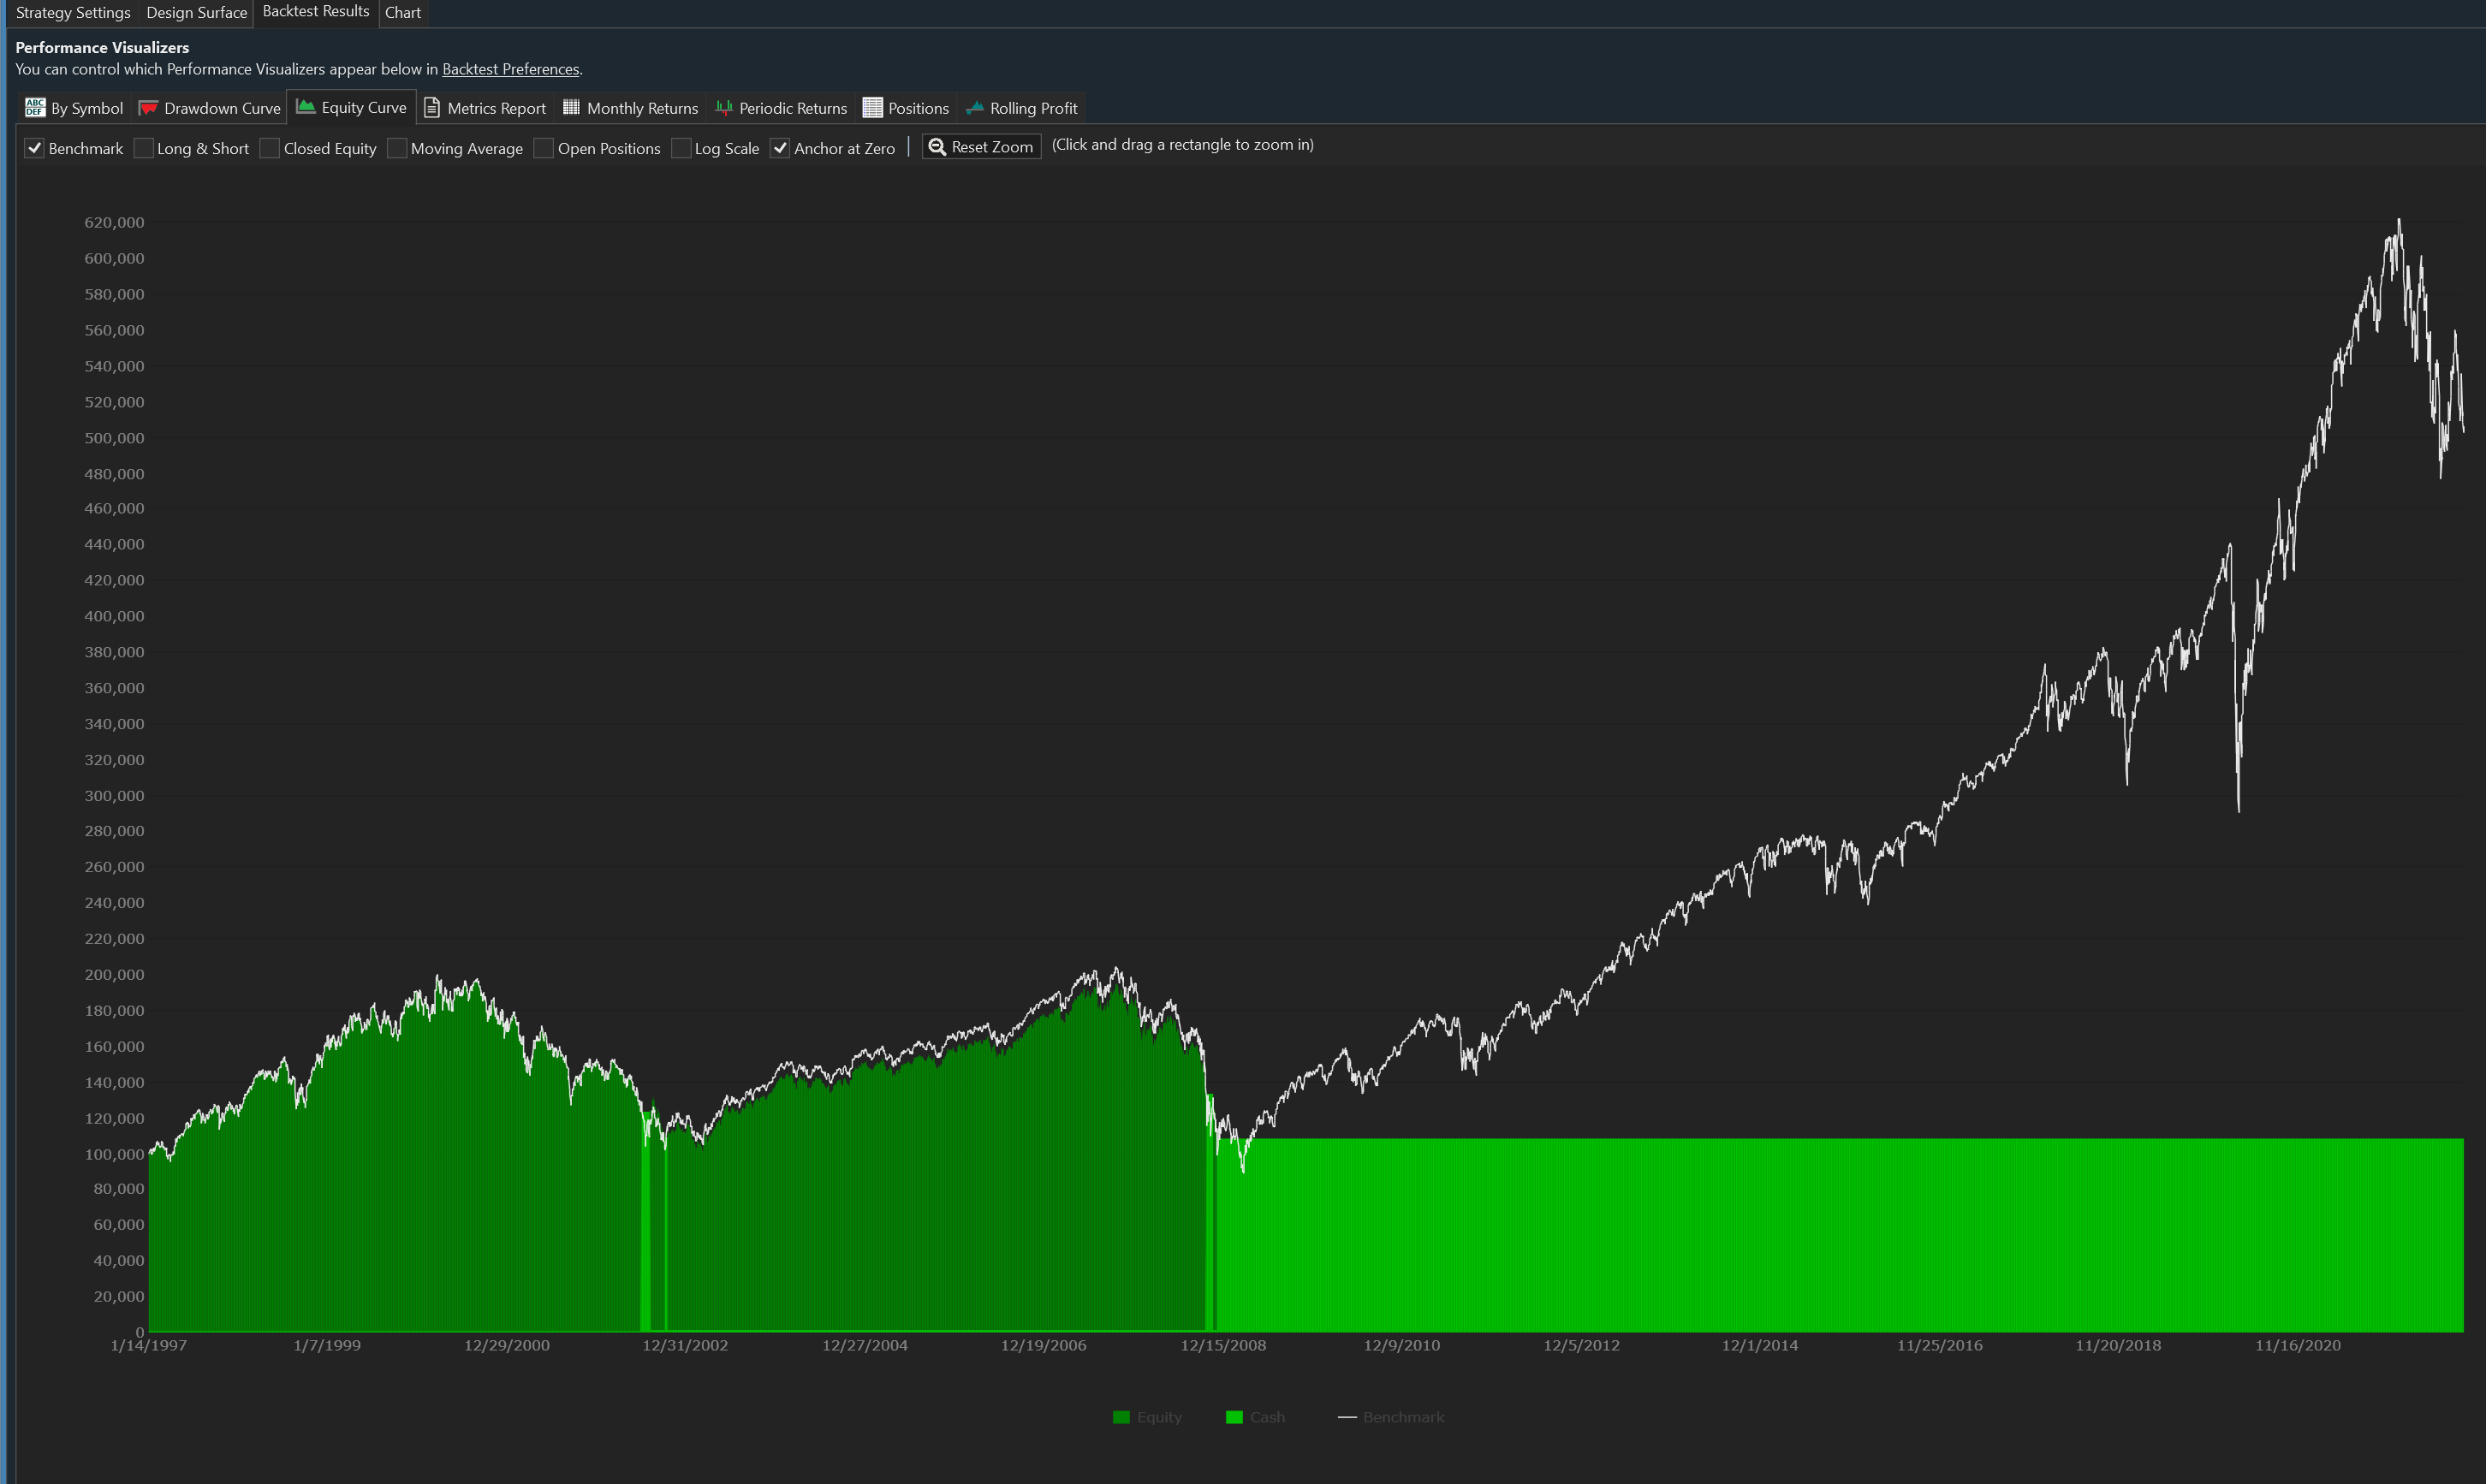The height and width of the screenshot is (1484, 2486).
Task: Enable the Log Scale checkbox
Action: click(x=681, y=148)
